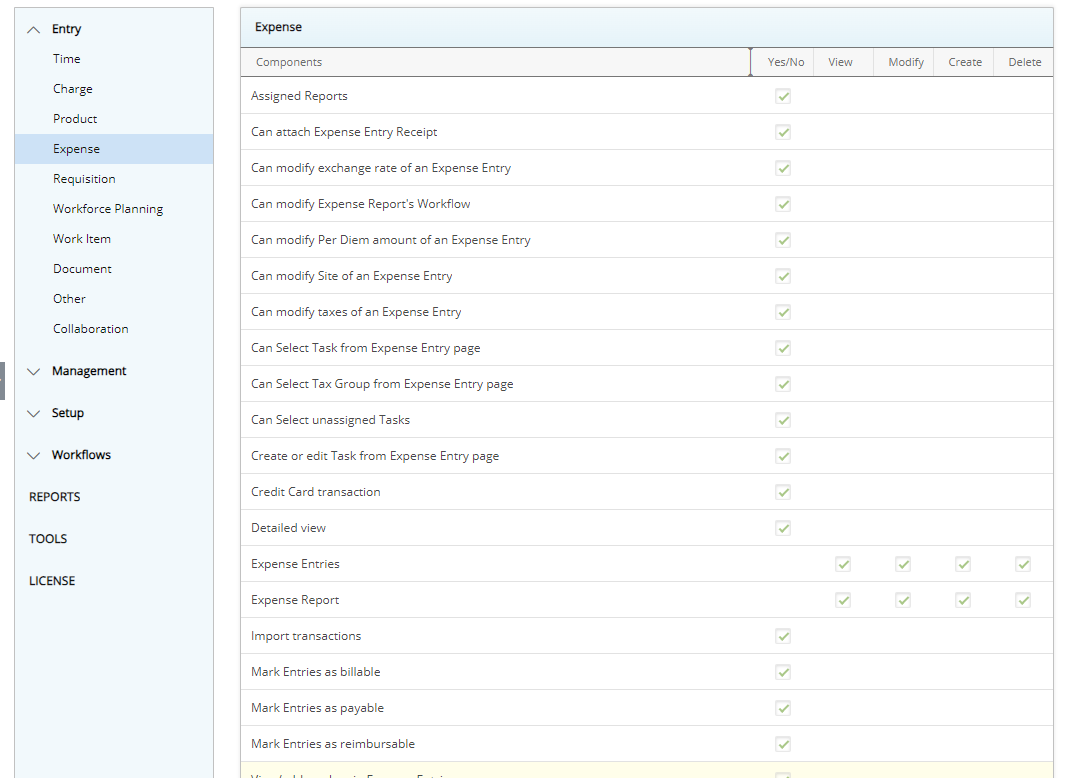Toggle Can Select Tax Group checkbox
This screenshot has height=778, width=1076.
(783, 384)
